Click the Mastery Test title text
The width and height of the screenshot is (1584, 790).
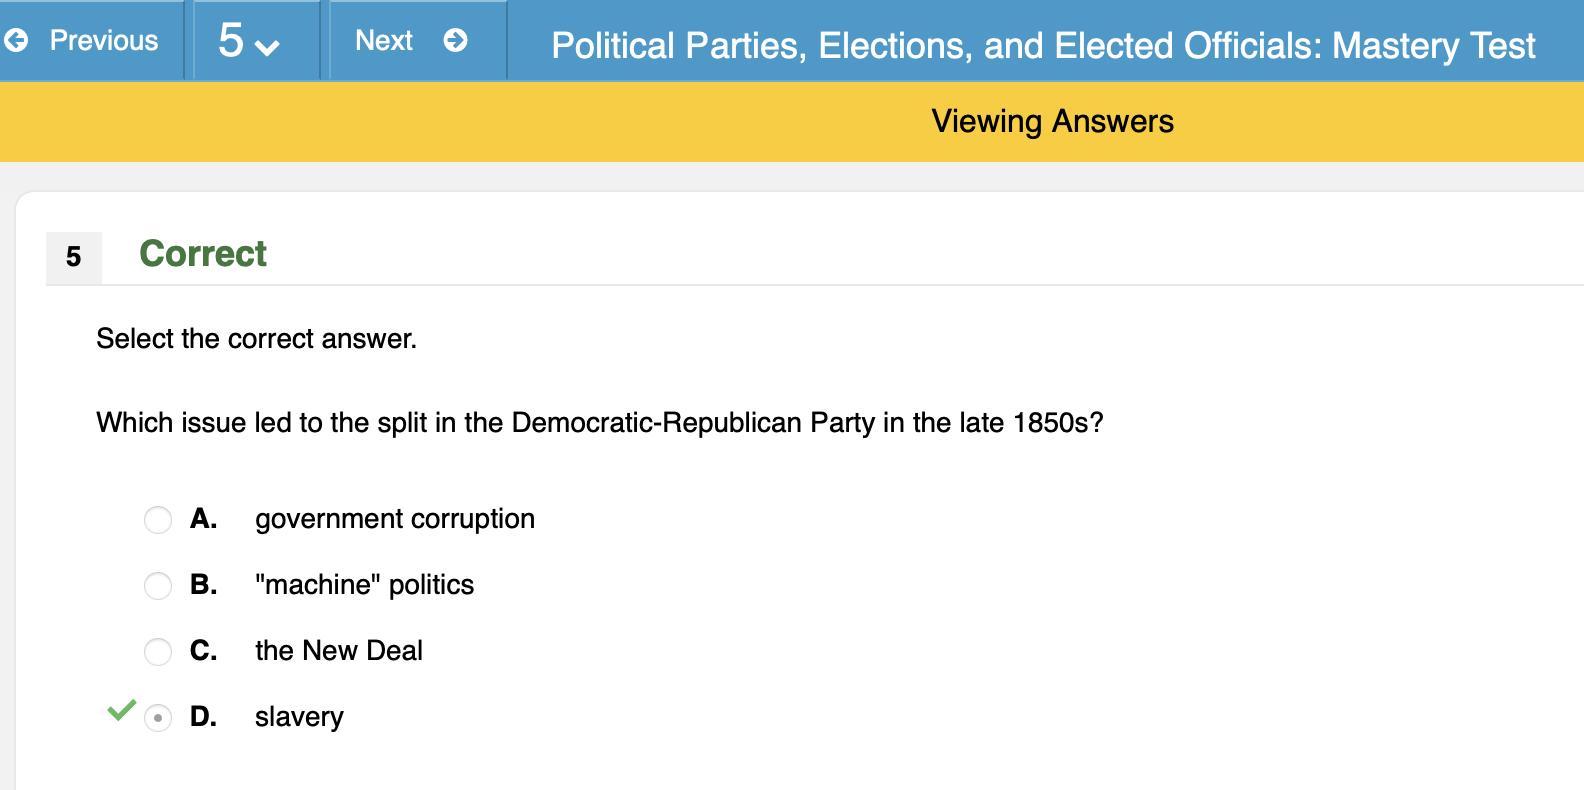[x=1042, y=45]
